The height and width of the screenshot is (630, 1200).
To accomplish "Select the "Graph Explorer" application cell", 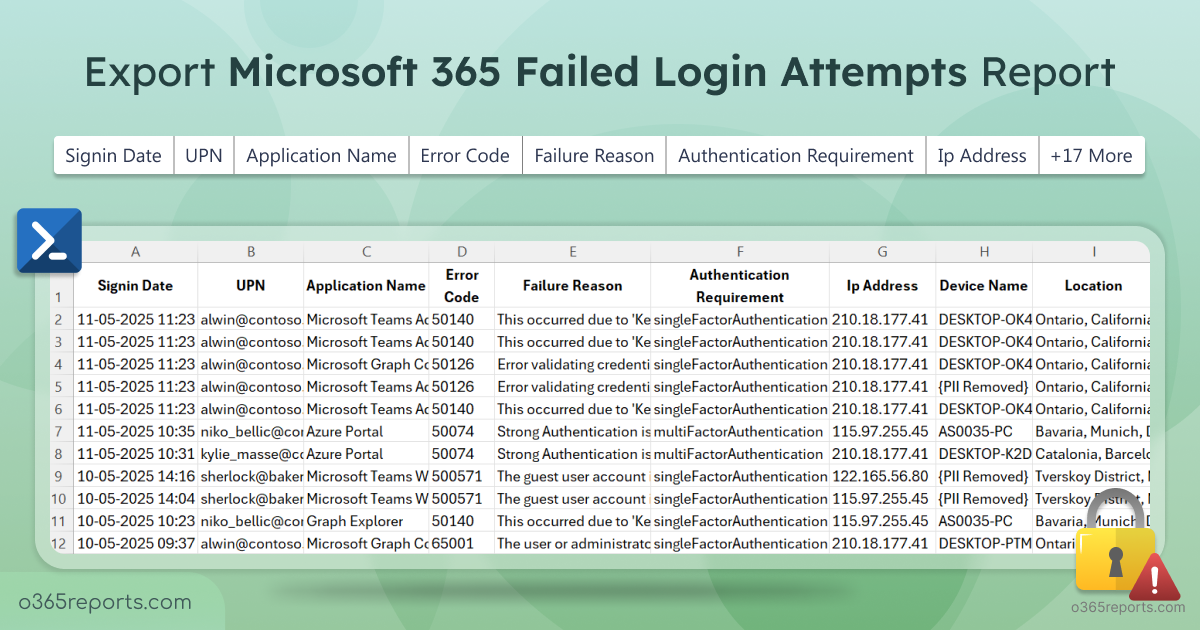I will (x=366, y=521).
